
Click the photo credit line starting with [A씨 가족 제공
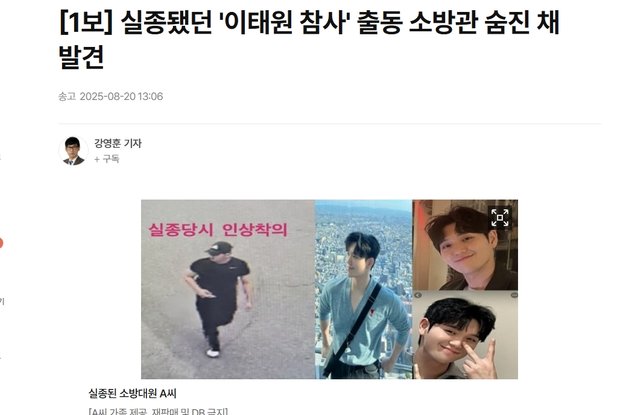point(158,411)
